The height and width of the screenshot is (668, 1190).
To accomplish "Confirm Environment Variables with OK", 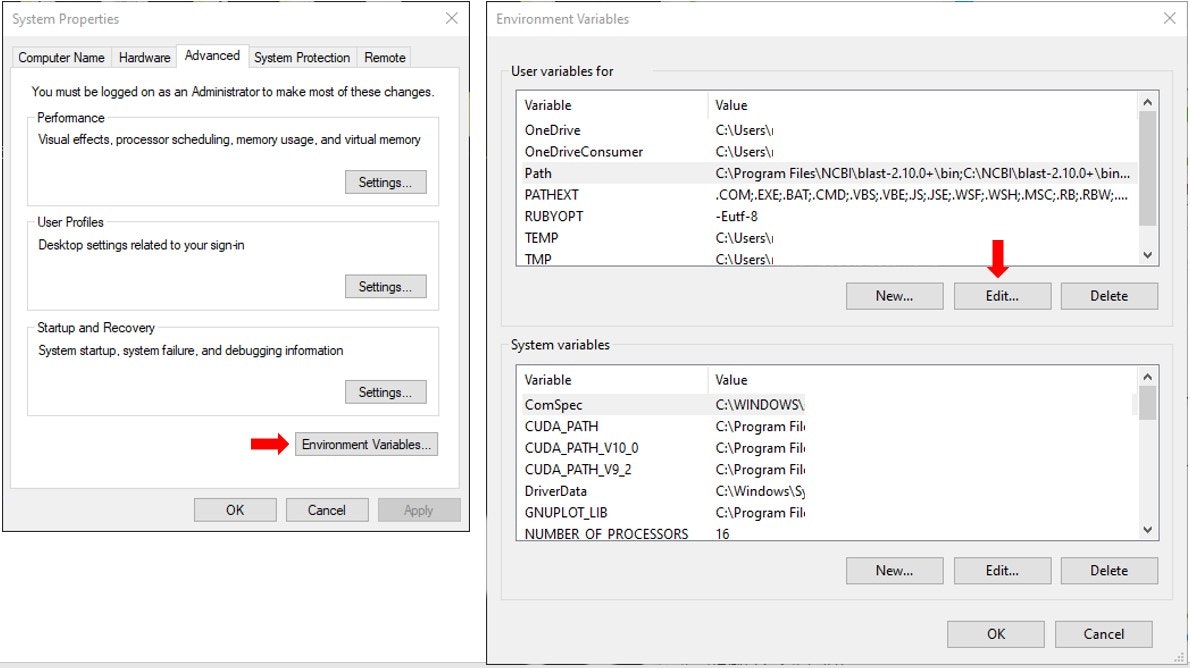I will (x=996, y=634).
